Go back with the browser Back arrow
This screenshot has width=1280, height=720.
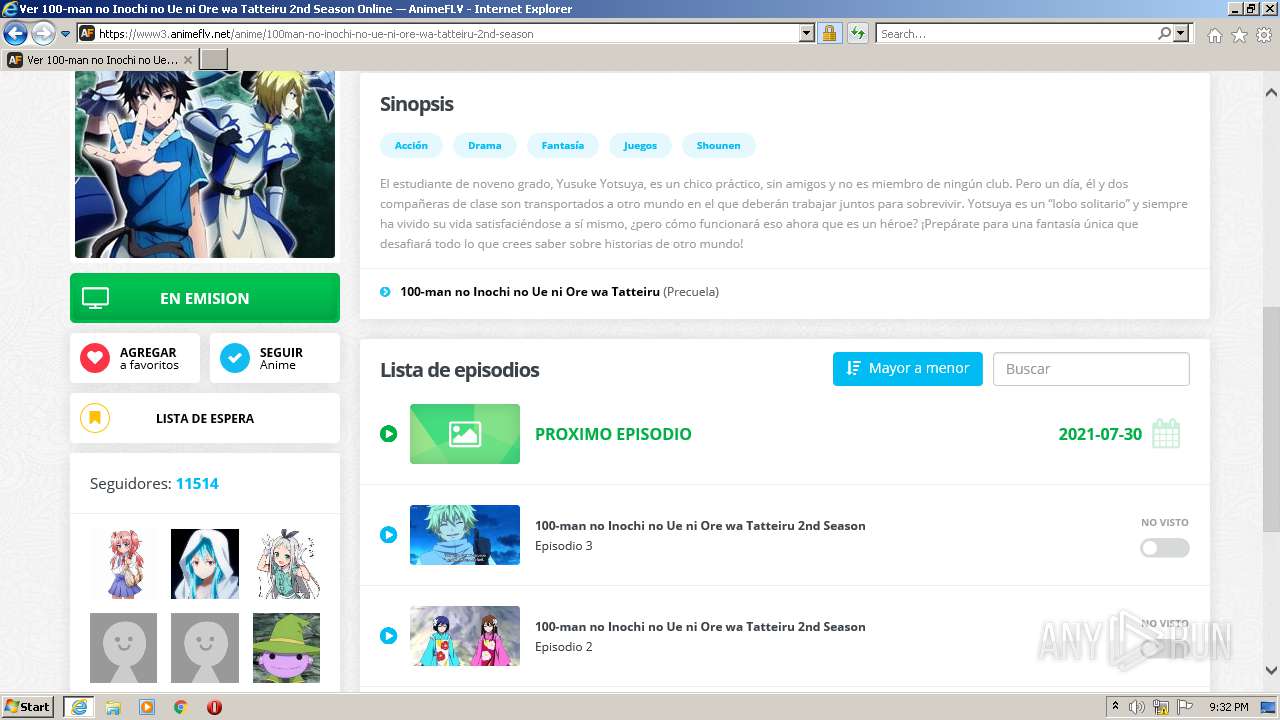pyautogui.click(x=15, y=34)
